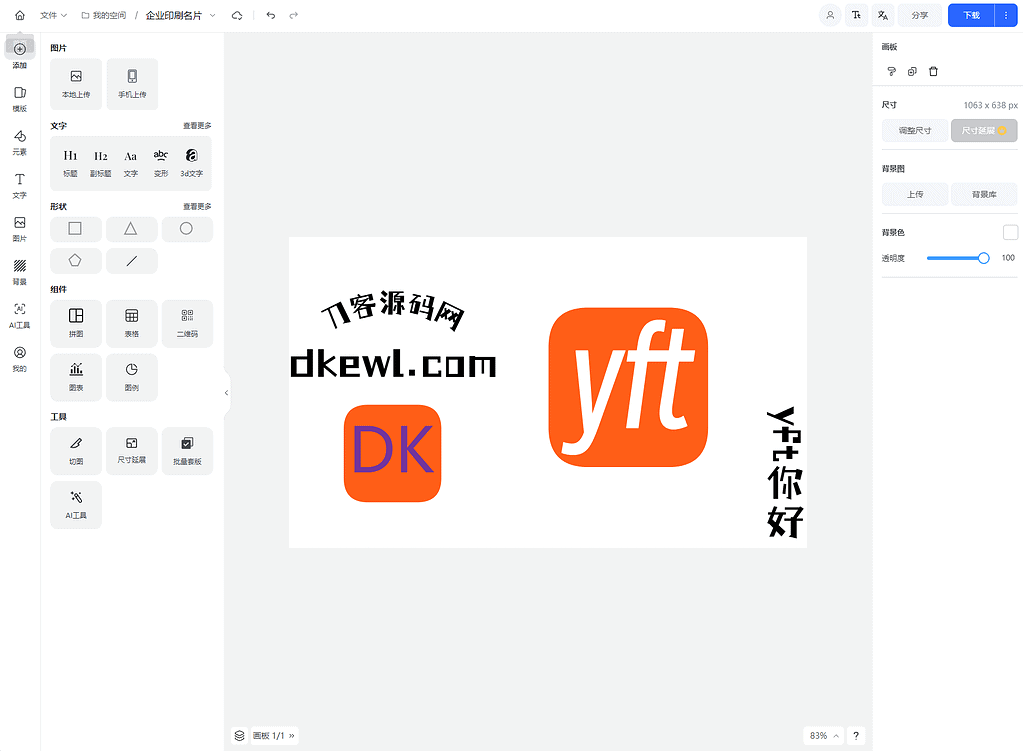Click 查看更多 beside 文字 section
Viewport: 1023px width, 751px height.
click(x=197, y=126)
